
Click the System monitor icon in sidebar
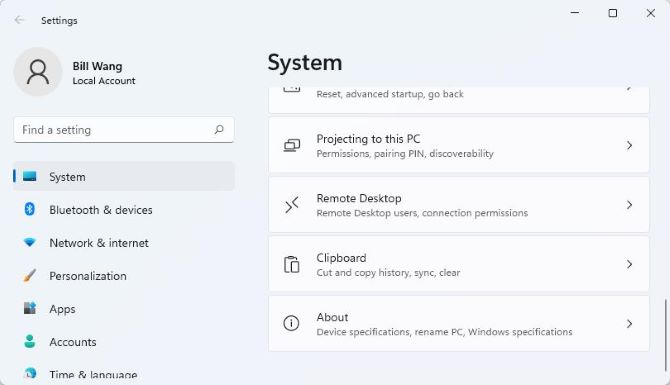point(30,176)
